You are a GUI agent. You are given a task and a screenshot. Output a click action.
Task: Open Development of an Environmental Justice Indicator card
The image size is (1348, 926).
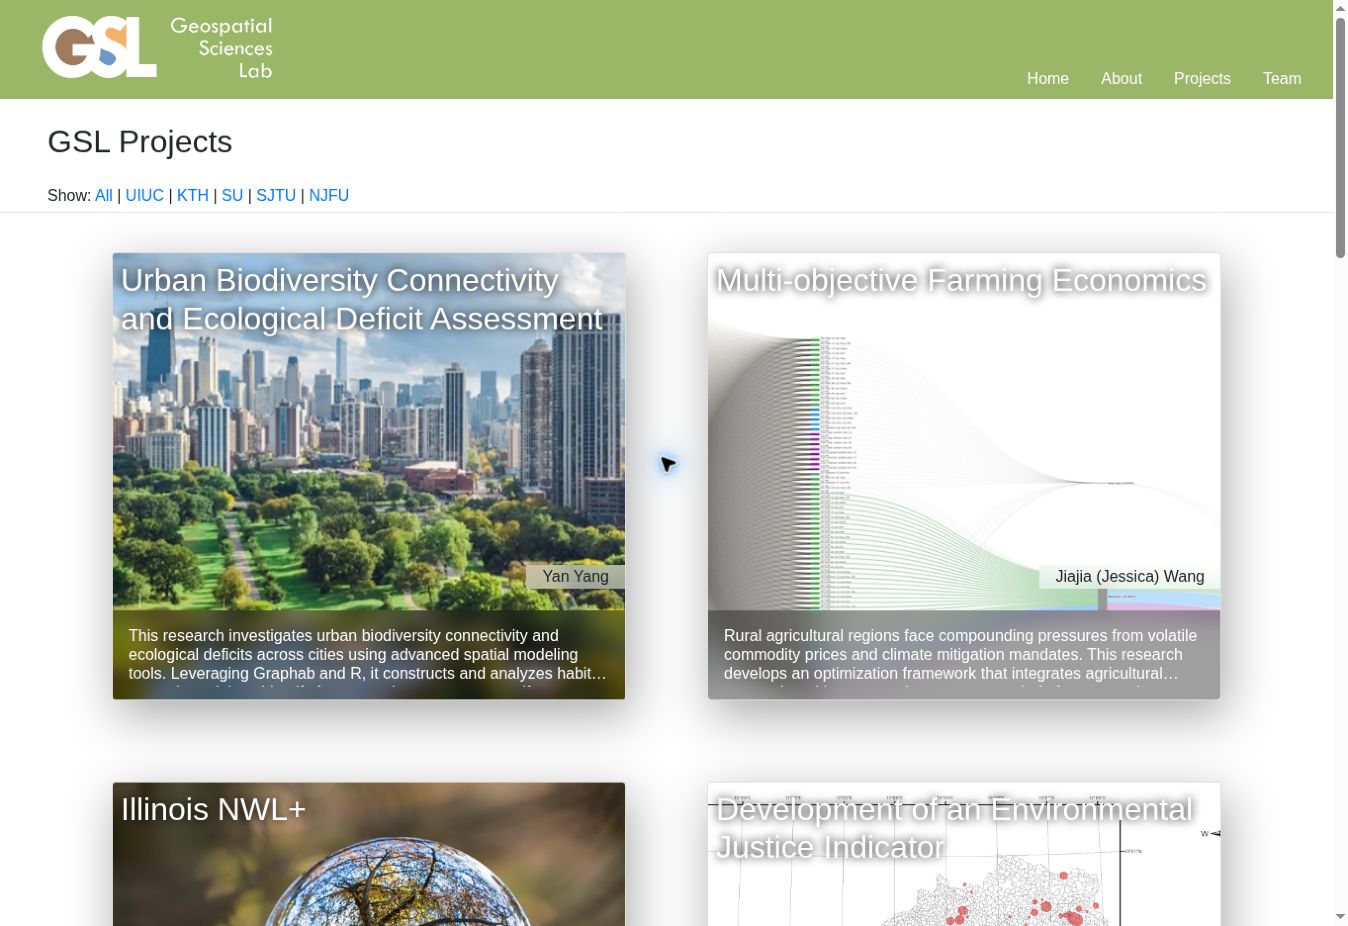click(964, 854)
